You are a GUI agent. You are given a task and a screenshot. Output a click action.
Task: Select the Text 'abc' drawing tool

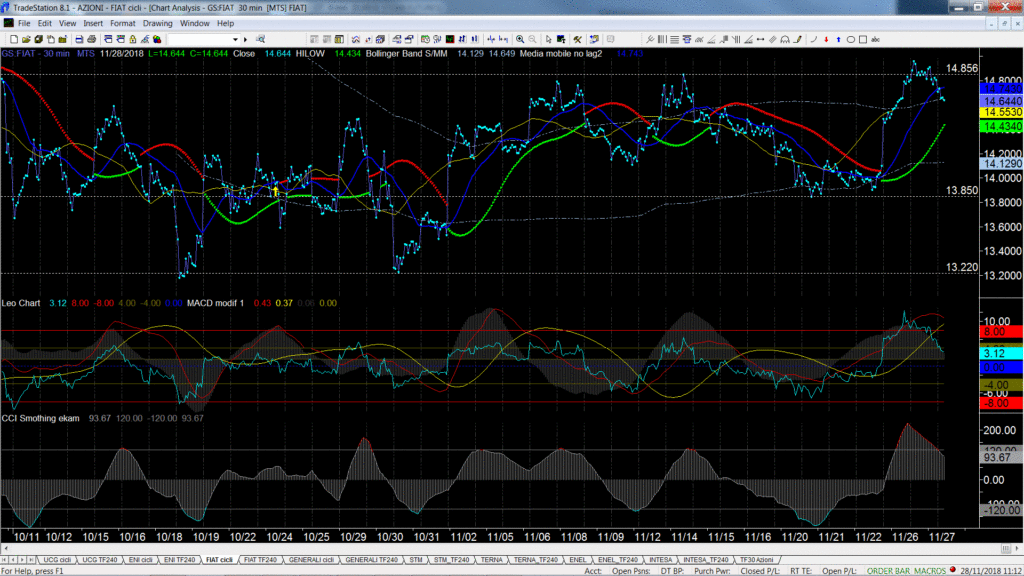875,39
